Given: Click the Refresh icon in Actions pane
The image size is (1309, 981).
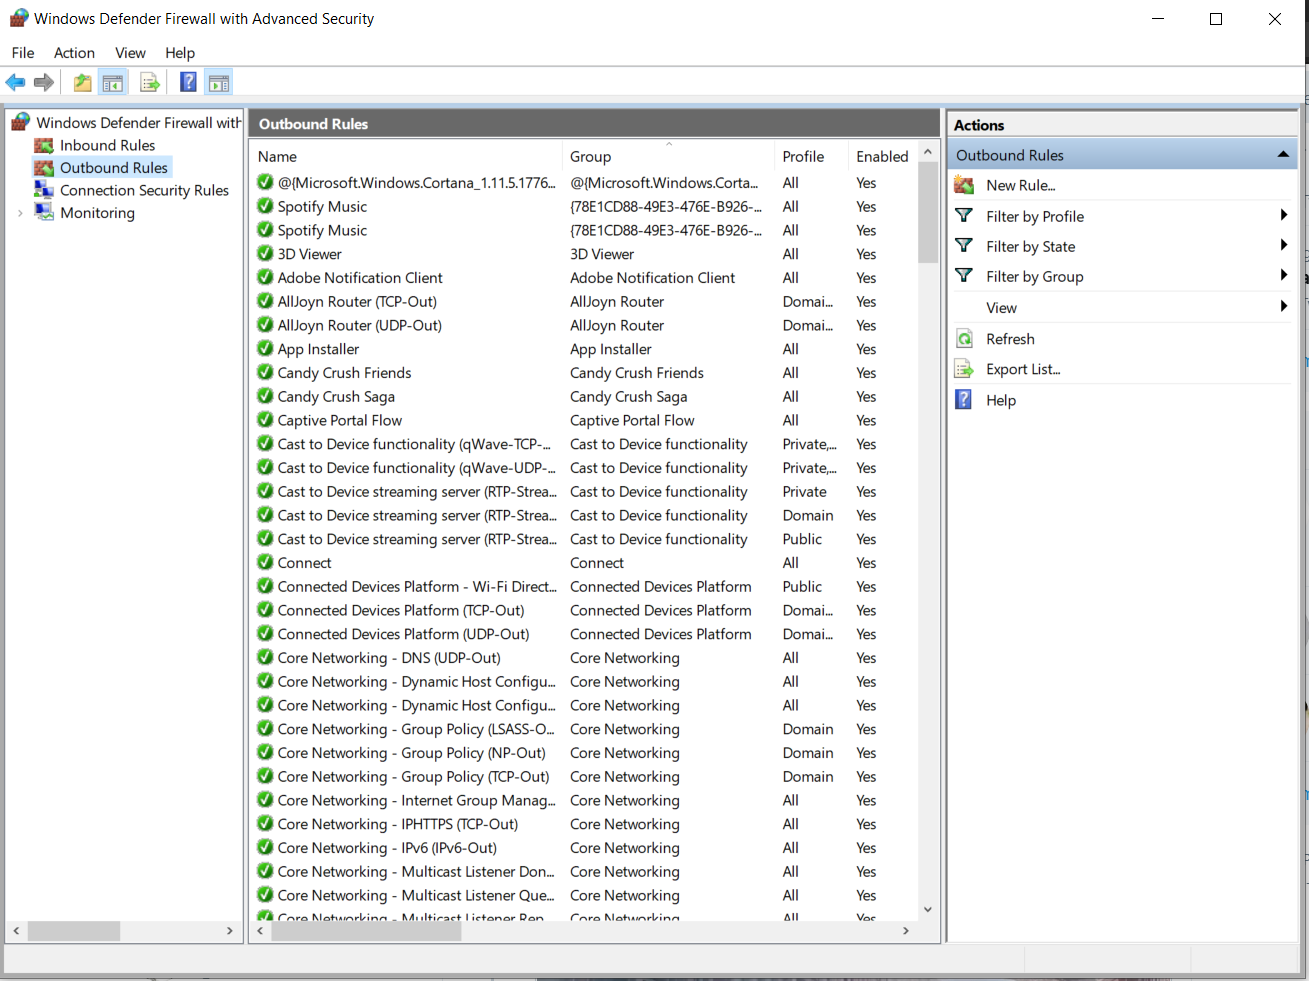Looking at the screenshot, I should 964,339.
